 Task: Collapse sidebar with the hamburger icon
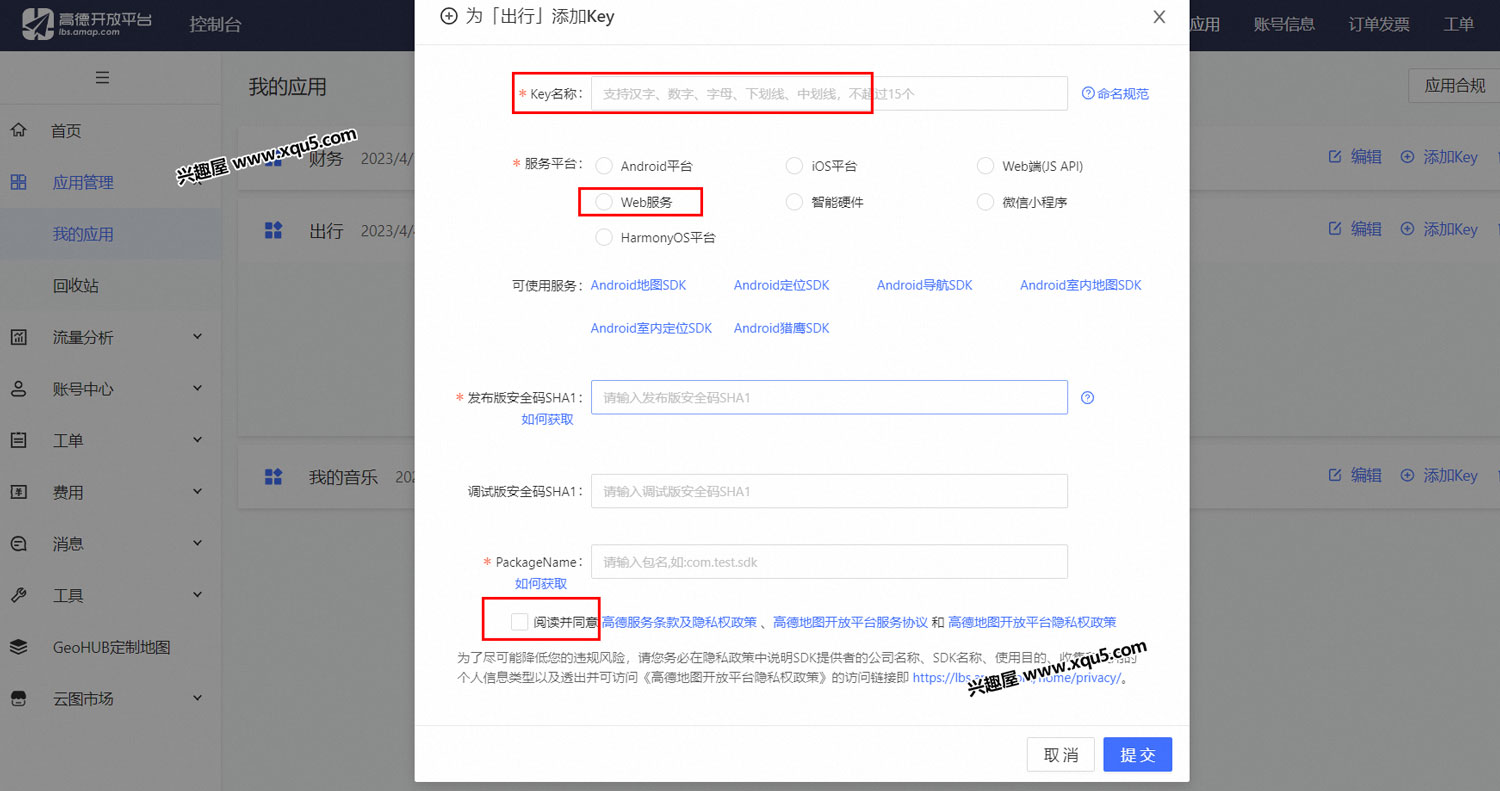(102, 77)
